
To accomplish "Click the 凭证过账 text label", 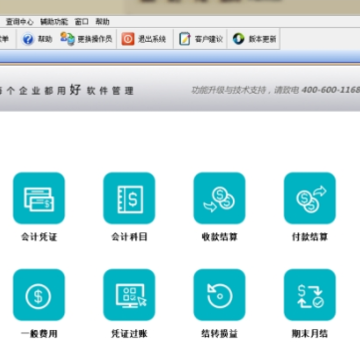I will click(129, 334).
